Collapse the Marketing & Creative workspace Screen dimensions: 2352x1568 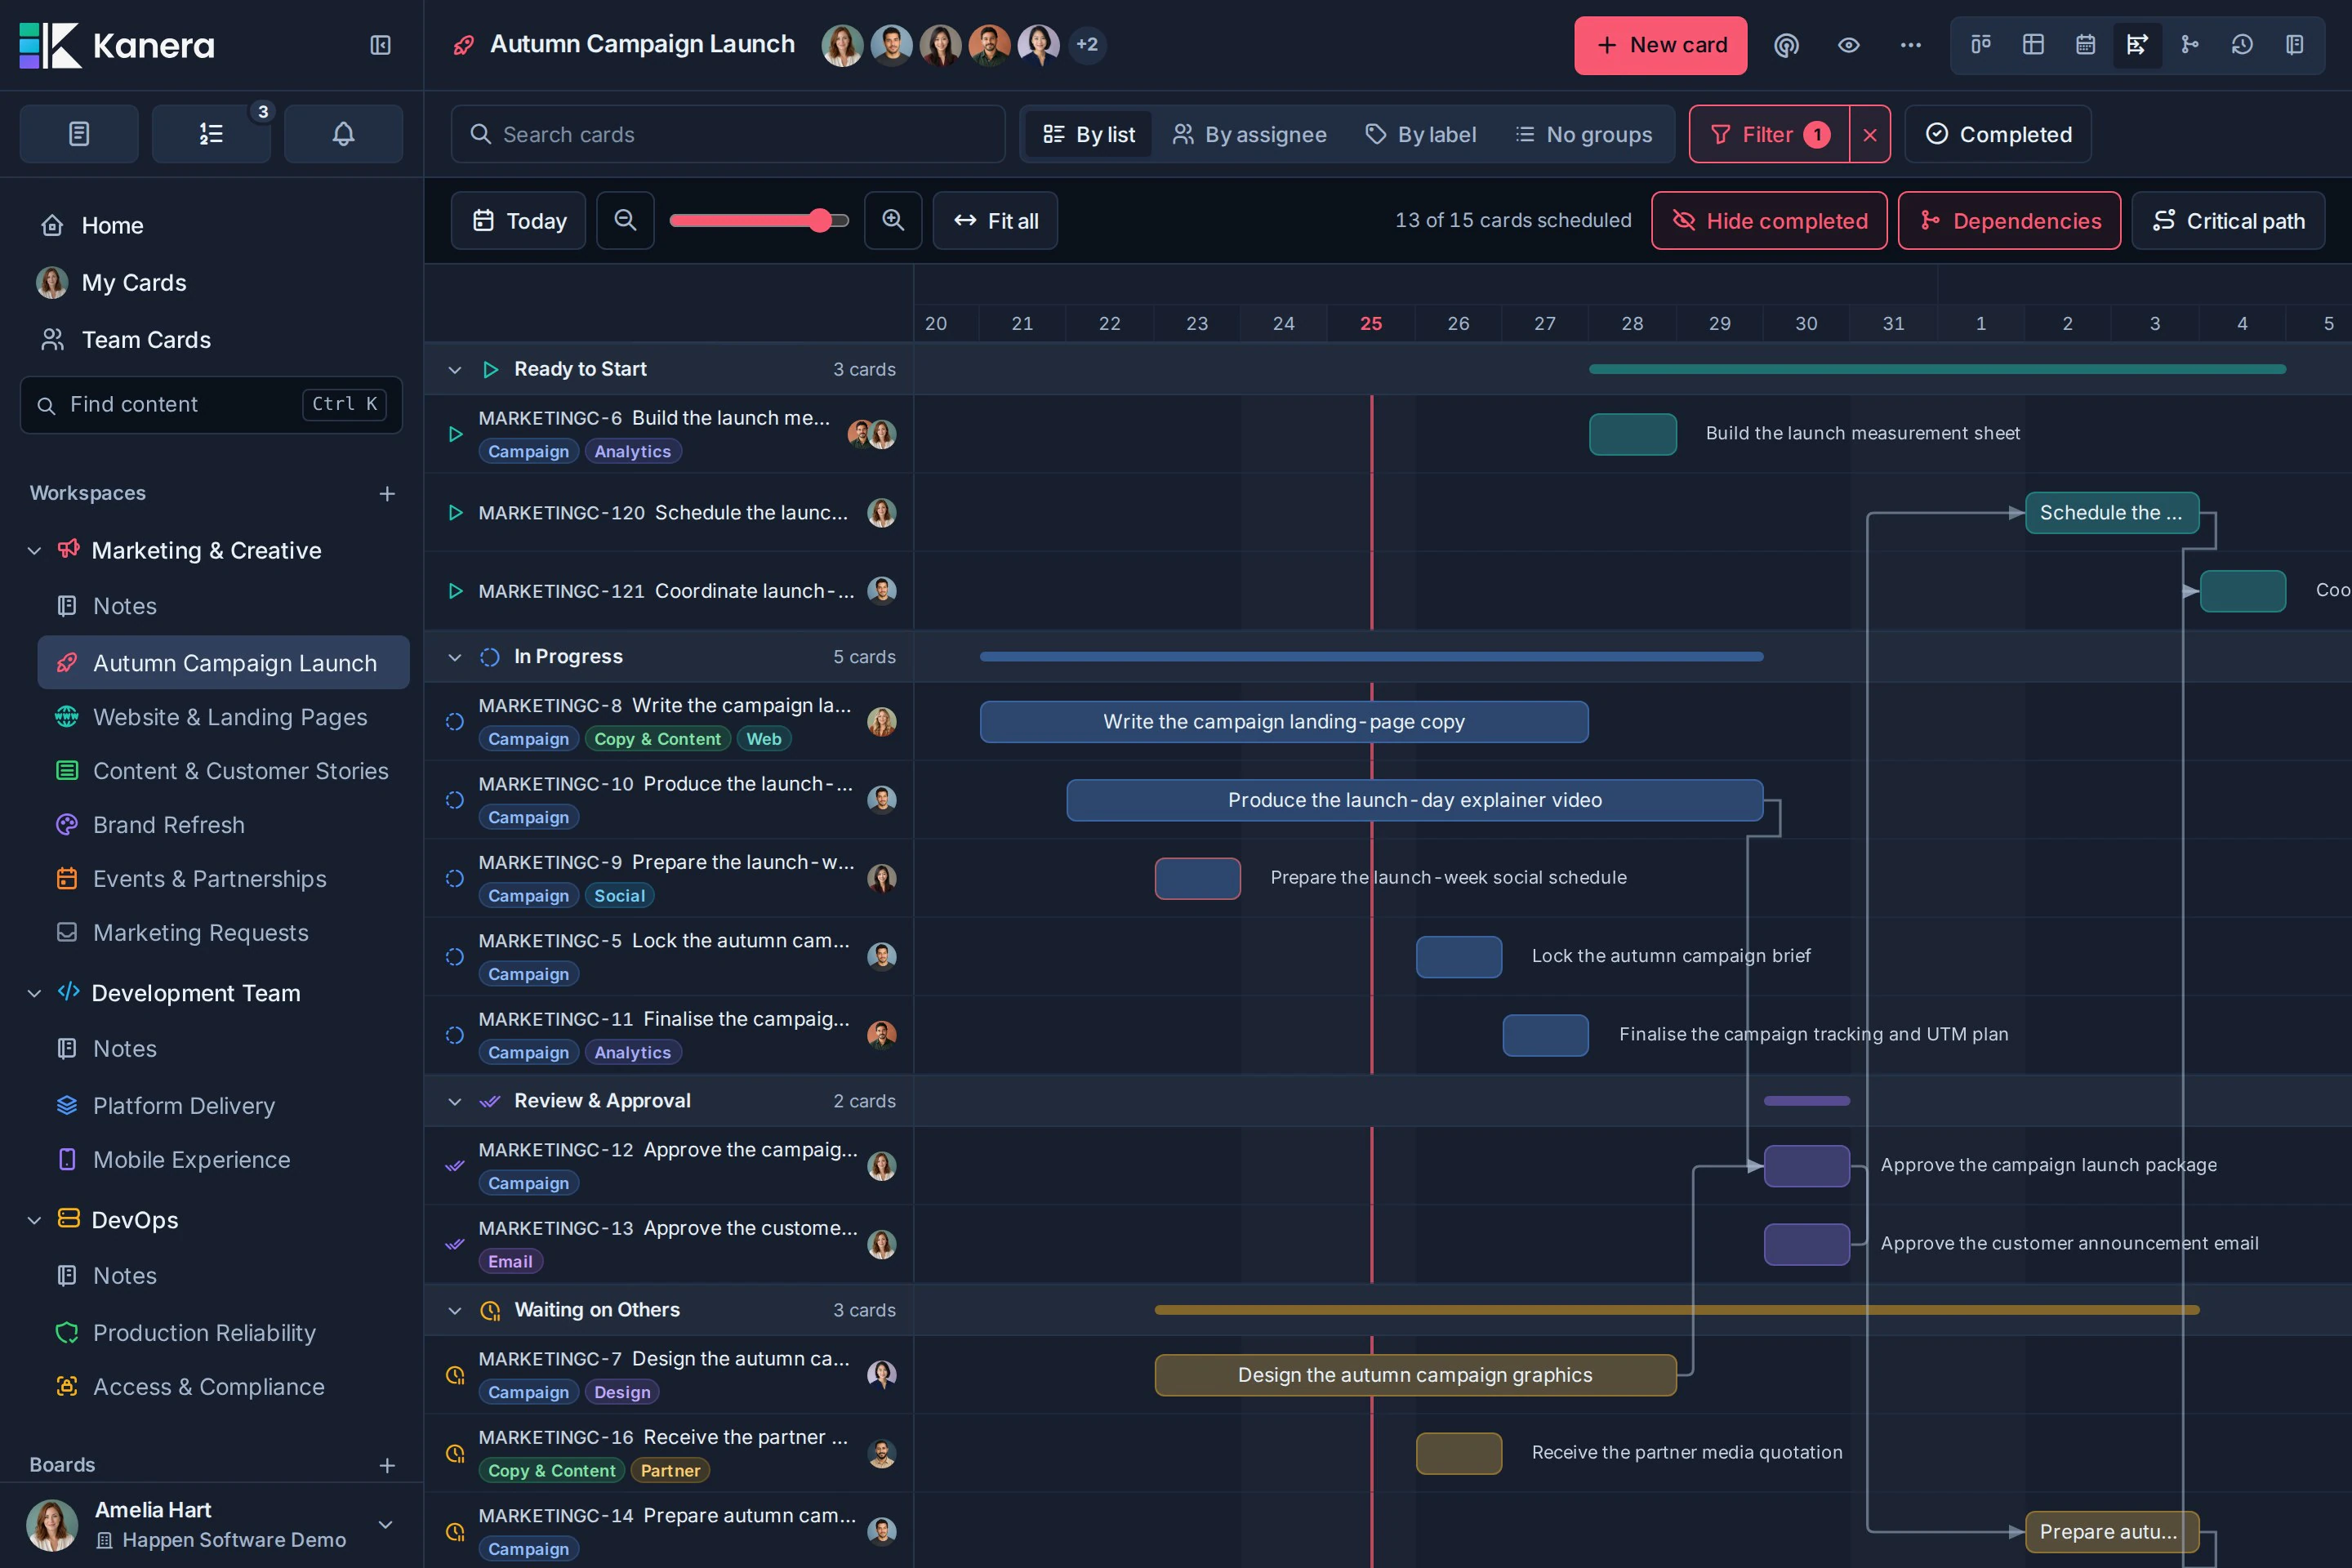point(34,551)
